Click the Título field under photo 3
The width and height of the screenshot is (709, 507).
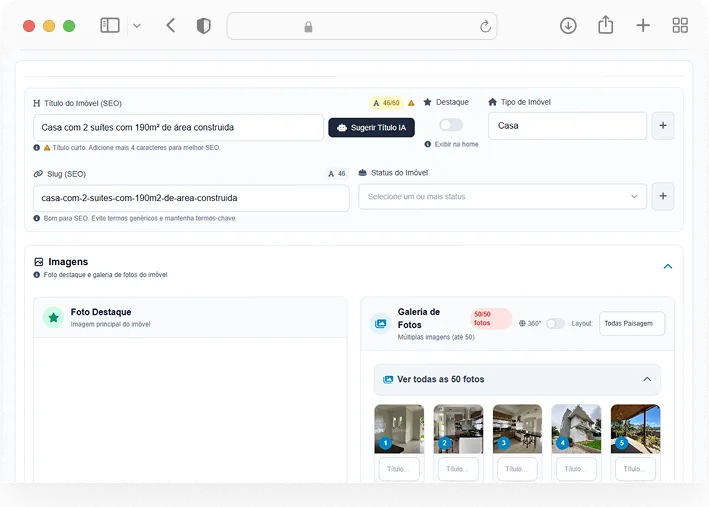(517, 469)
